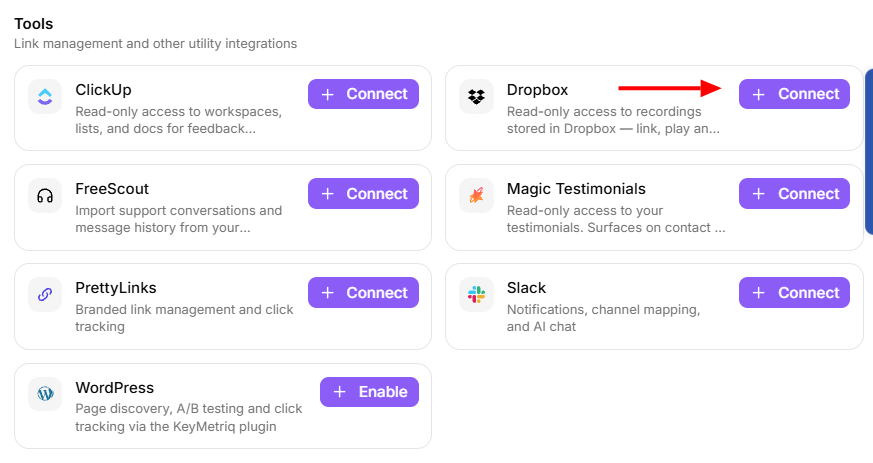Viewport: 873px width, 463px height.
Task: Click the 'Notifications, channel mapping' description
Action: [604, 318]
